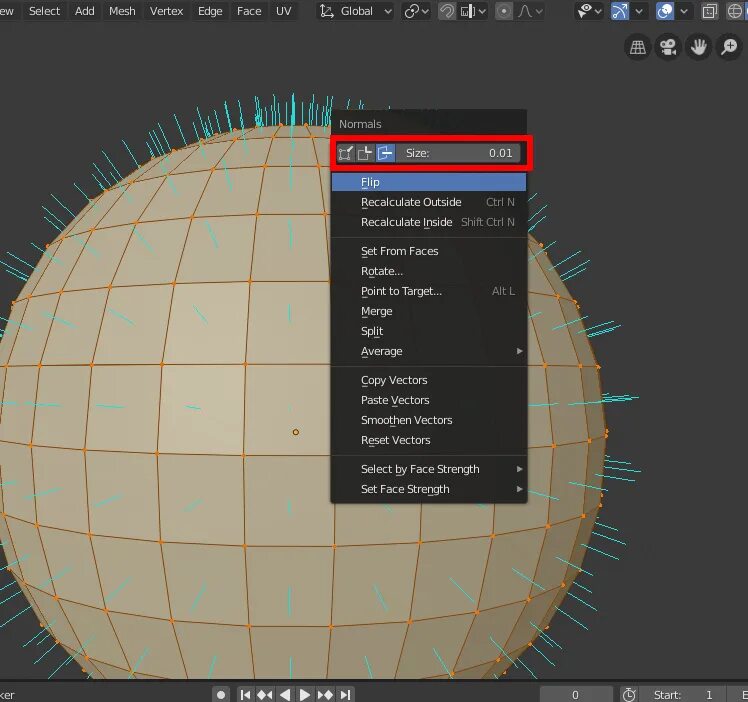
Task: Choose Reset Vectors
Action: click(429, 441)
